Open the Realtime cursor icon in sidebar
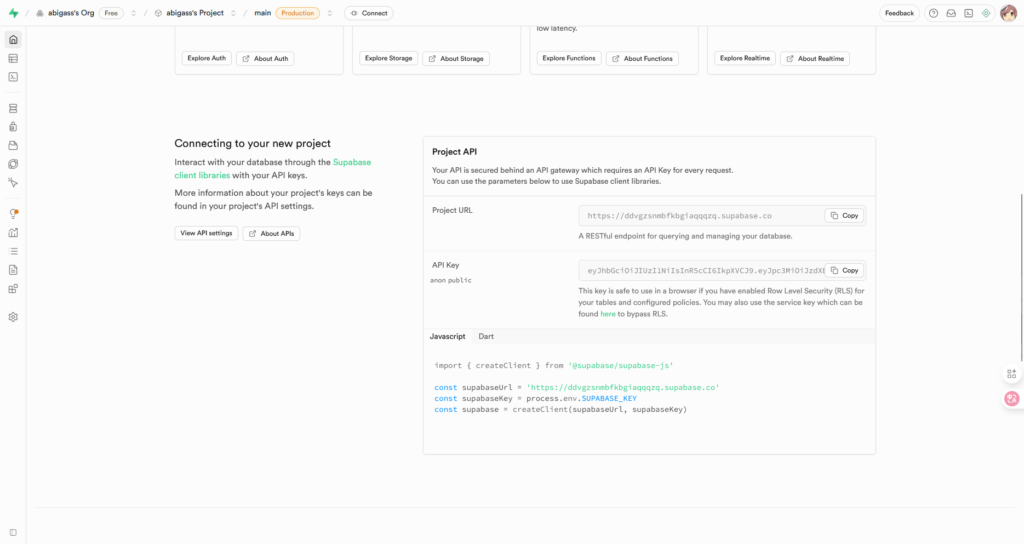 [13, 183]
